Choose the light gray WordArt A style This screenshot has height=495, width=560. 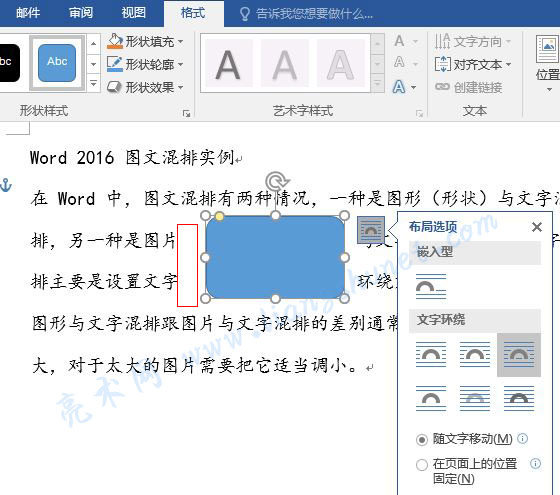click(x=285, y=64)
